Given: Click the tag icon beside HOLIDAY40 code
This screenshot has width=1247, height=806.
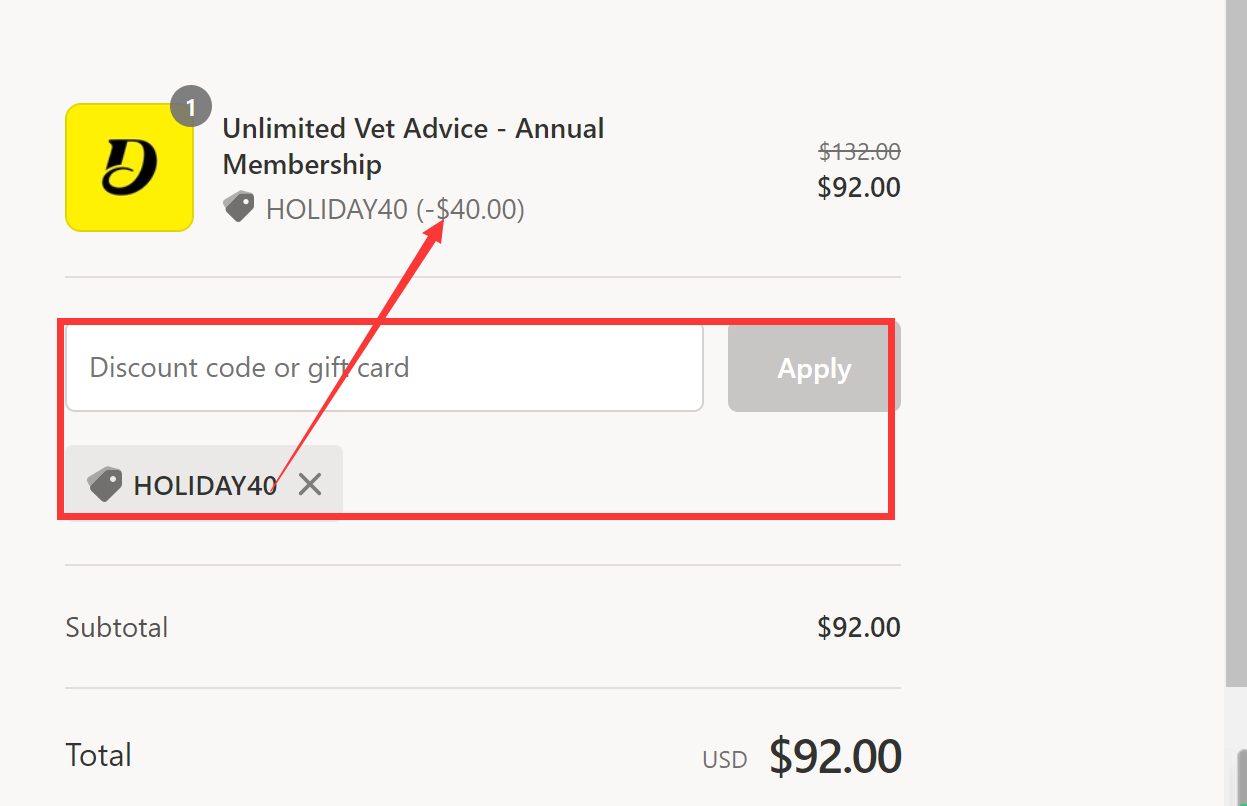Looking at the screenshot, I should click(239, 206).
